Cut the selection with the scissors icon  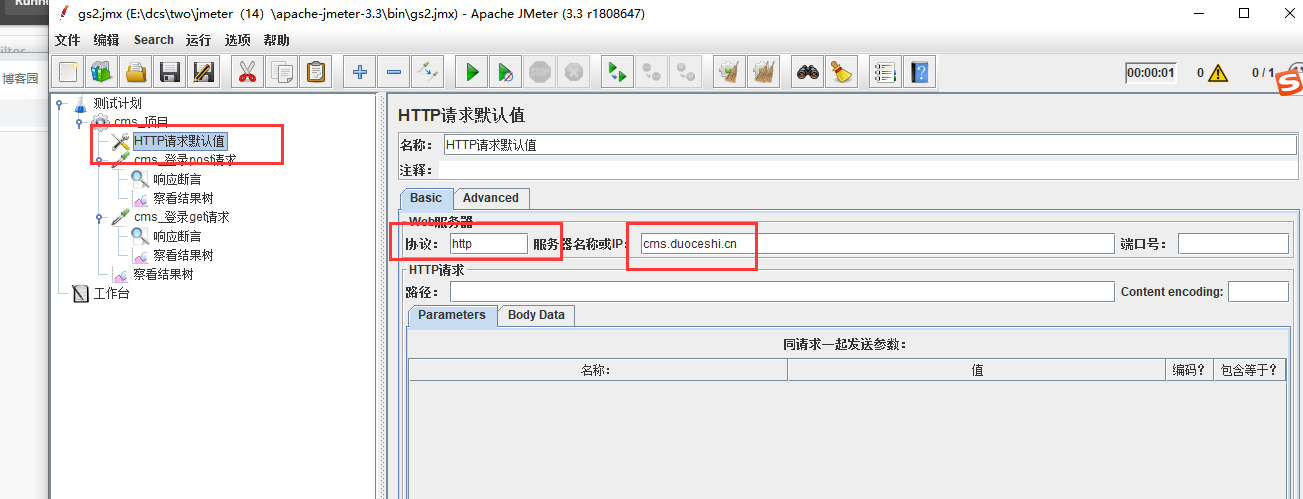[248, 72]
